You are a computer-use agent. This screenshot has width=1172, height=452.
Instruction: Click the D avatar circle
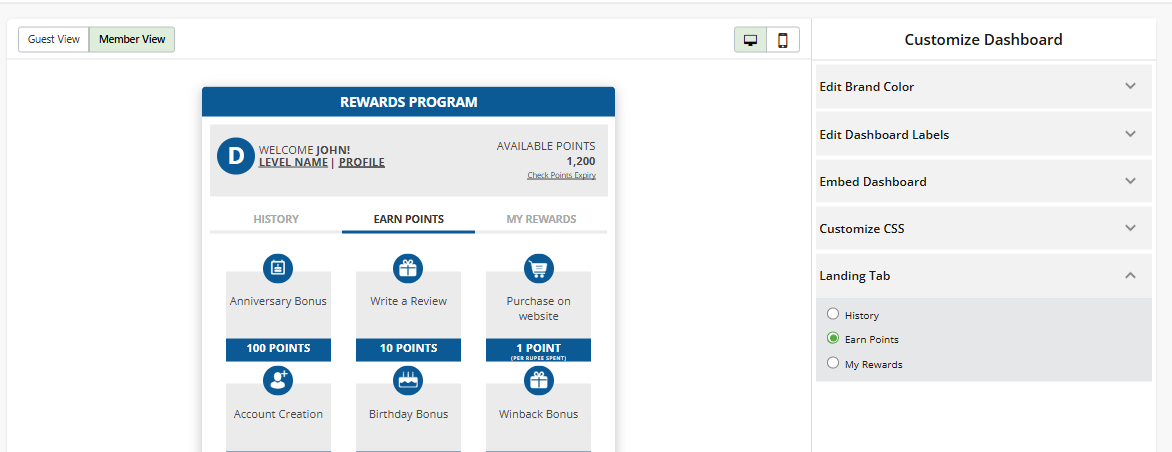tap(236, 156)
